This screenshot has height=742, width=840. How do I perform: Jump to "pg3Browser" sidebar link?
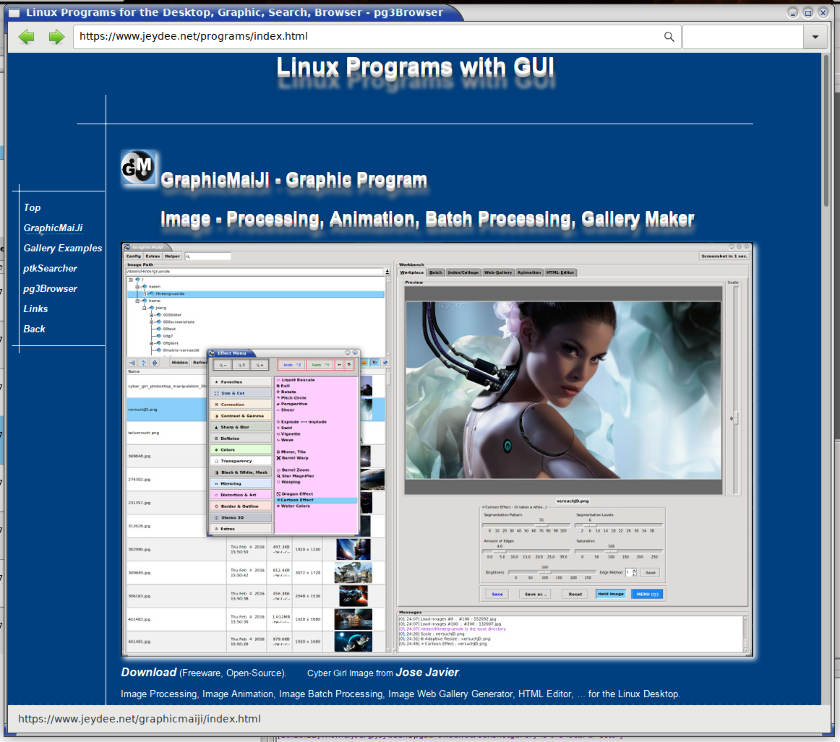point(50,289)
